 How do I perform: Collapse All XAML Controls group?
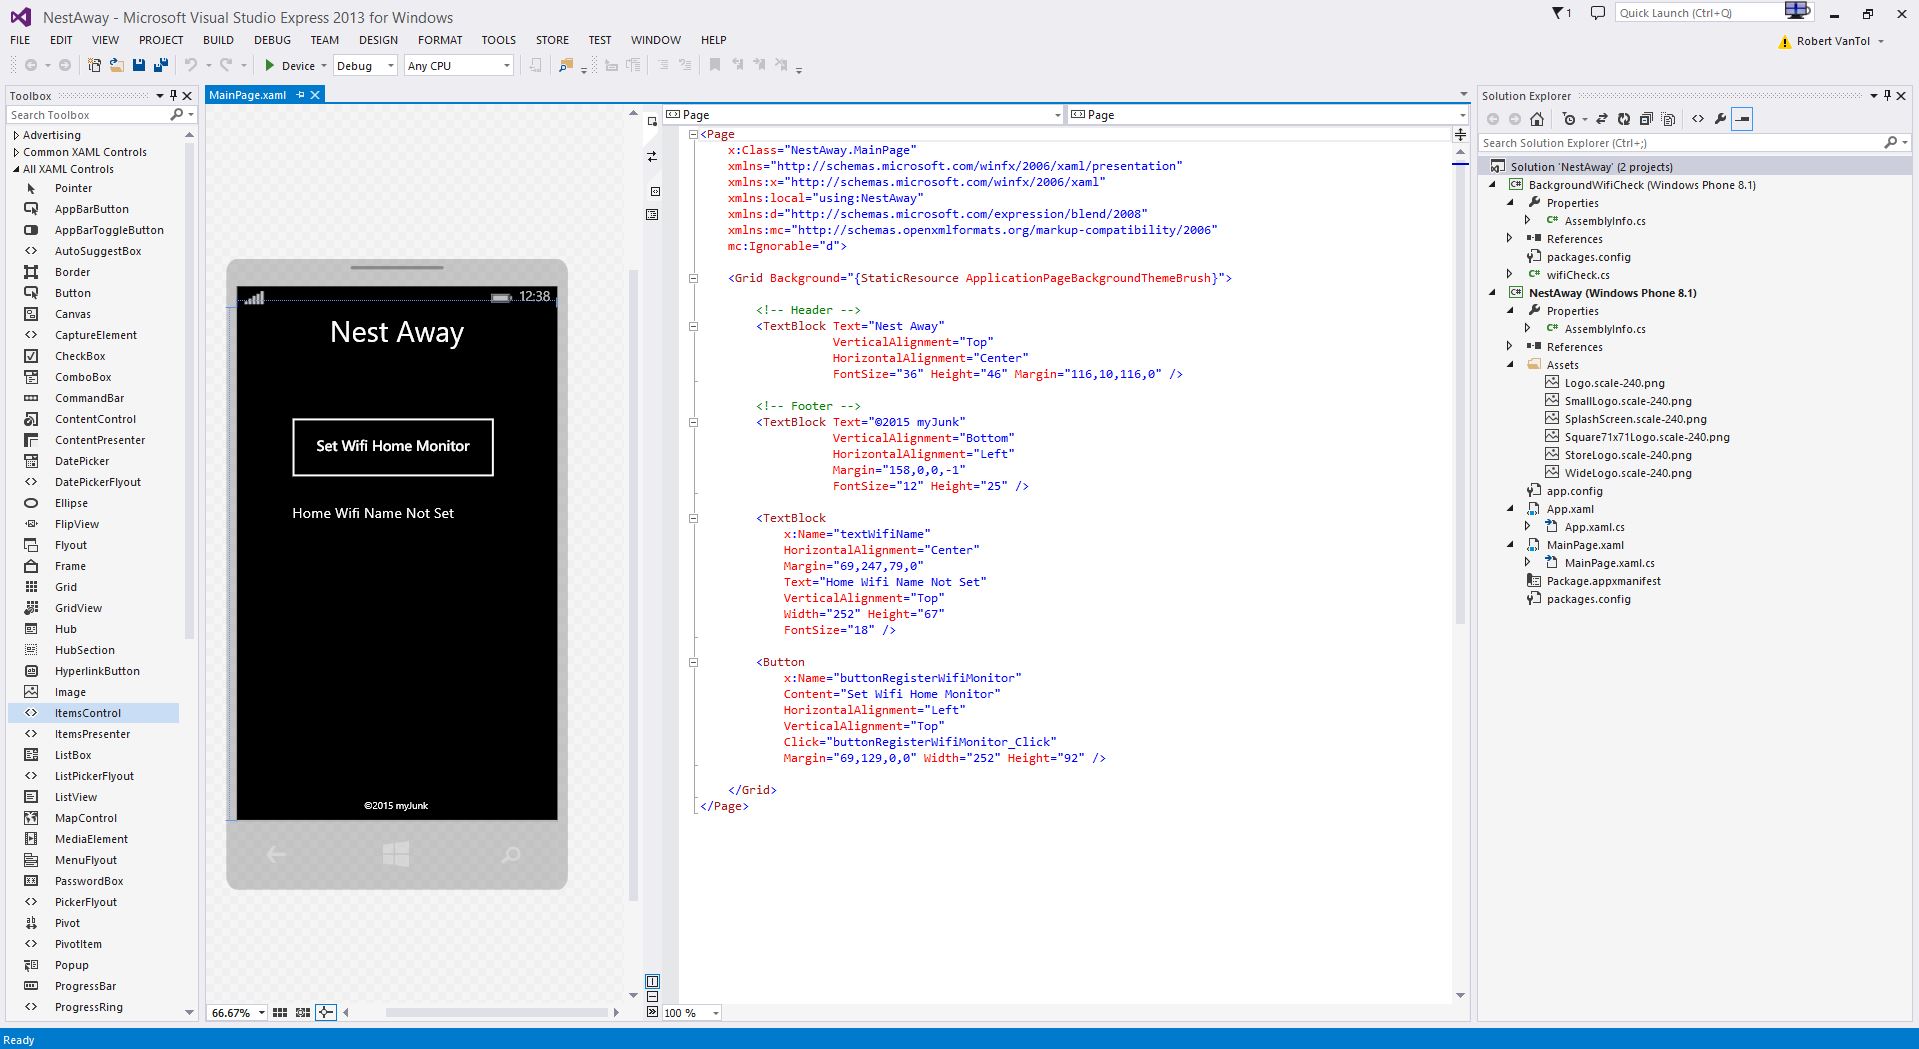[16, 169]
